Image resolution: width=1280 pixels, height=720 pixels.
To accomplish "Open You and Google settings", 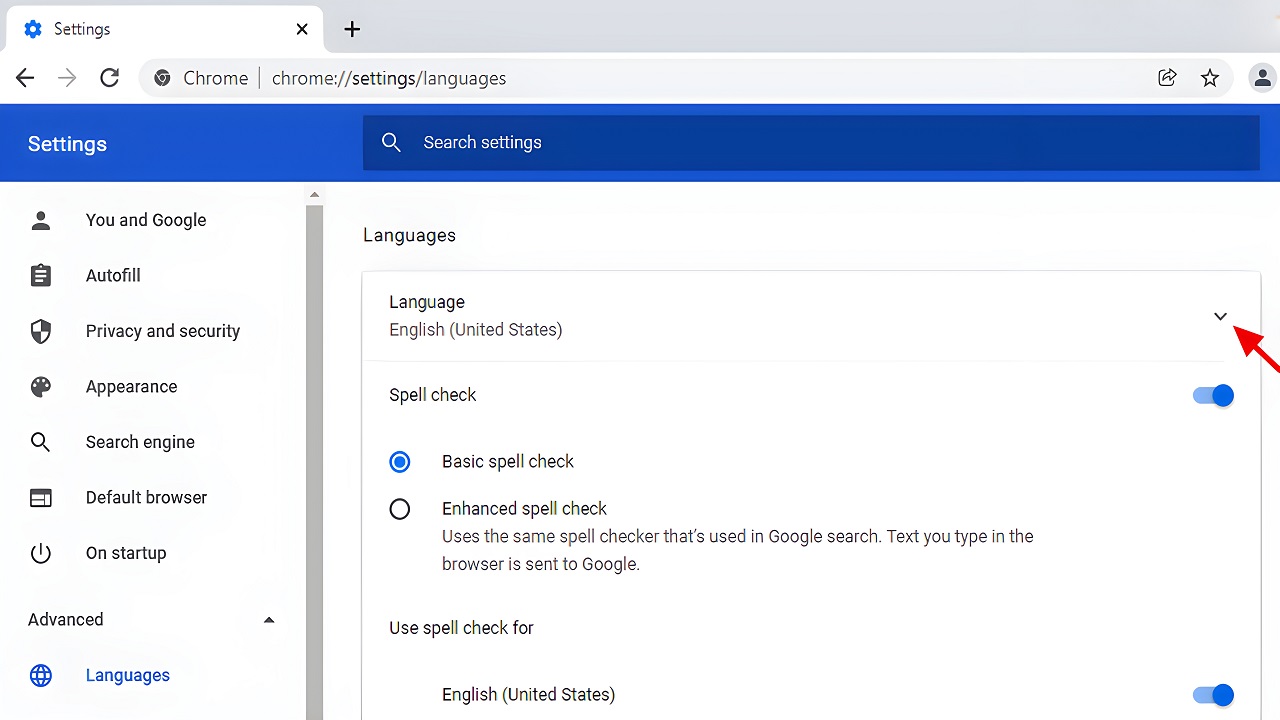I will [146, 220].
